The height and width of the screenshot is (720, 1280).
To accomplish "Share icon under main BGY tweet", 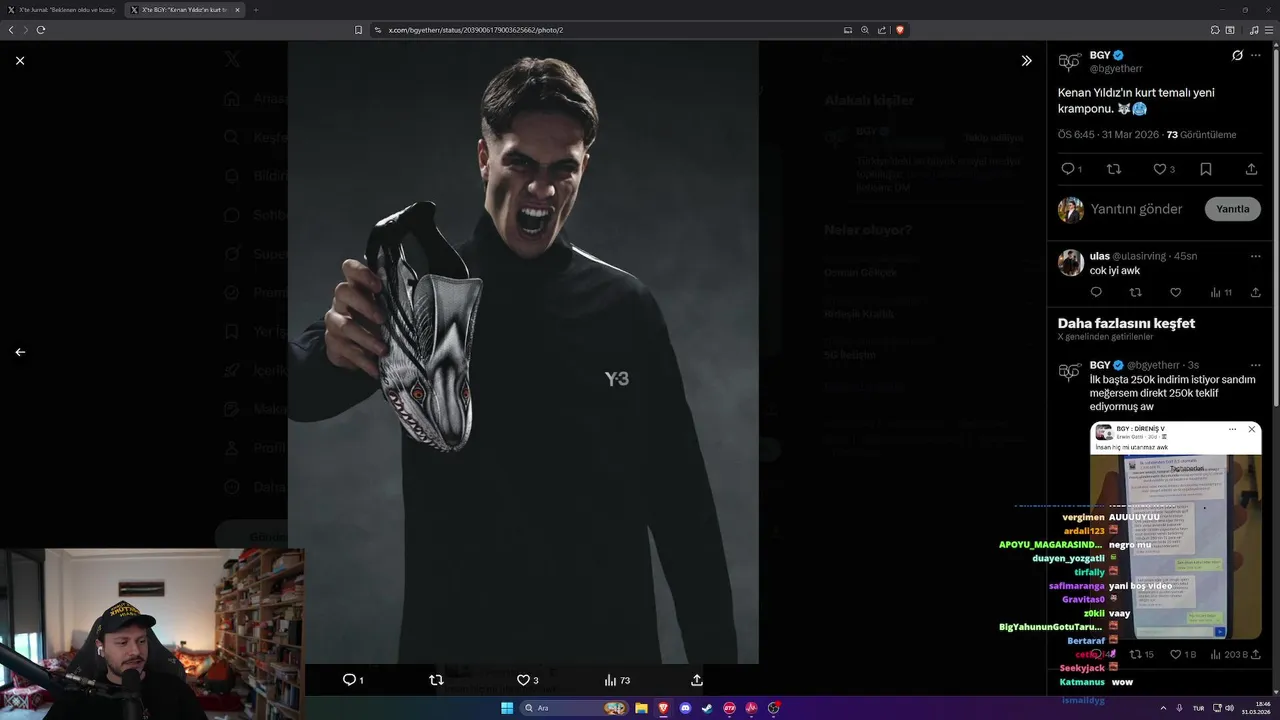I will [1251, 169].
